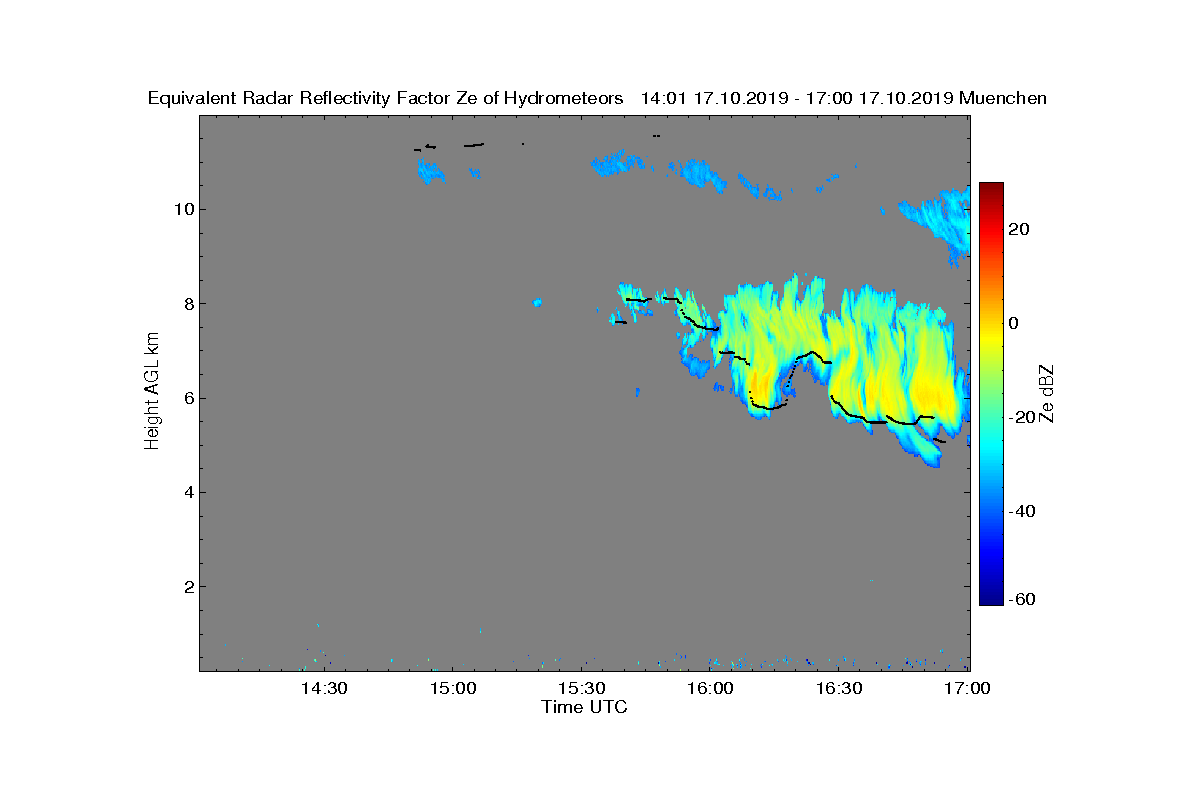Click the colorbar value 0
The width and height of the screenshot is (1200, 800).
(1014, 323)
